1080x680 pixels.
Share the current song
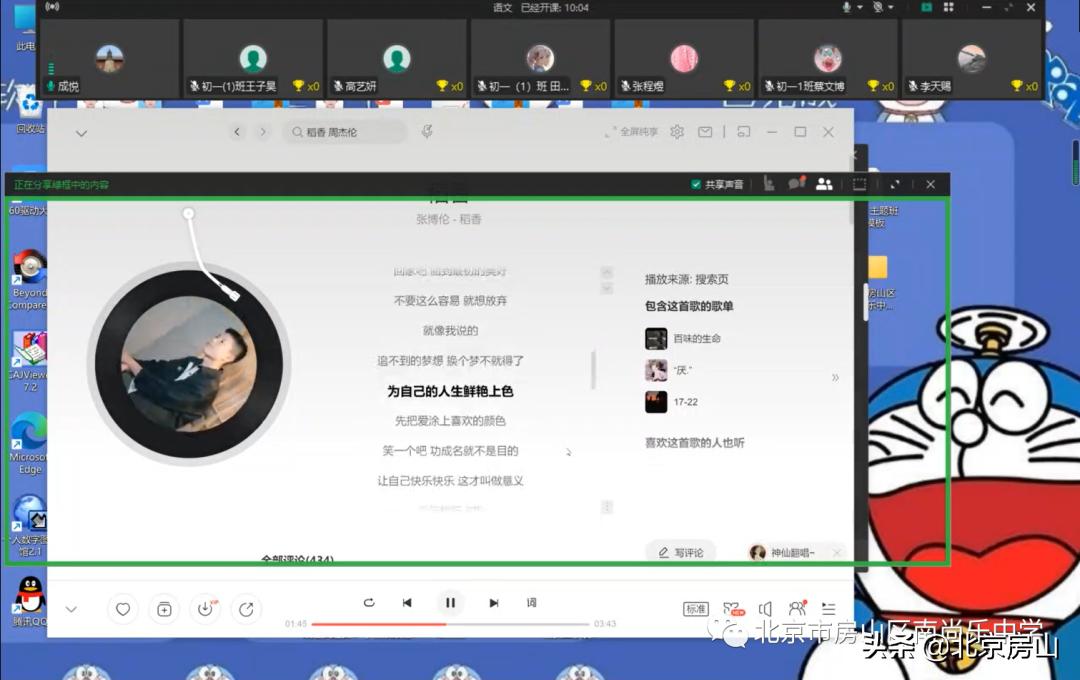(x=246, y=609)
